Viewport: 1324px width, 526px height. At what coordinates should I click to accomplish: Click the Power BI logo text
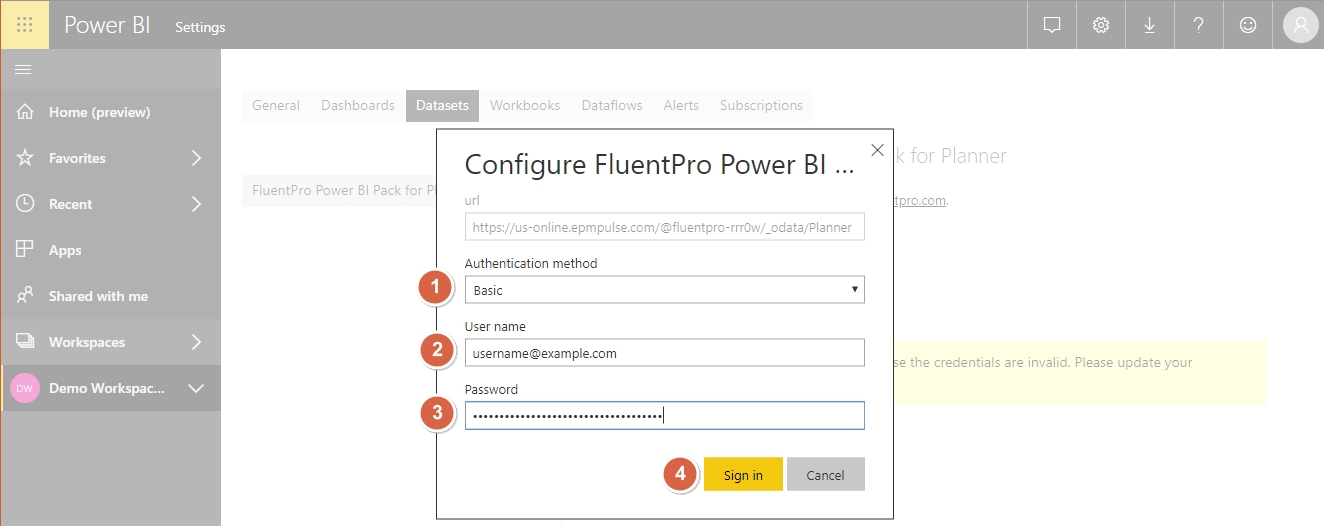(x=107, y=26)
